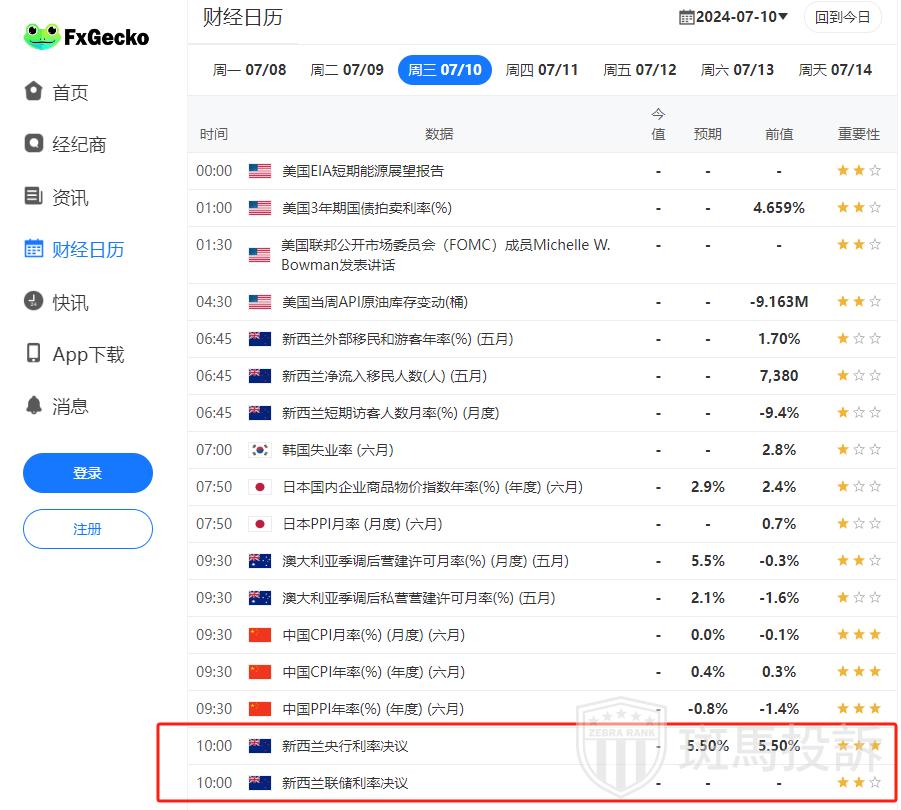This screenshot has height=810, width=901.
Task: Click the 快讯 clock icon
Action: 34,302
